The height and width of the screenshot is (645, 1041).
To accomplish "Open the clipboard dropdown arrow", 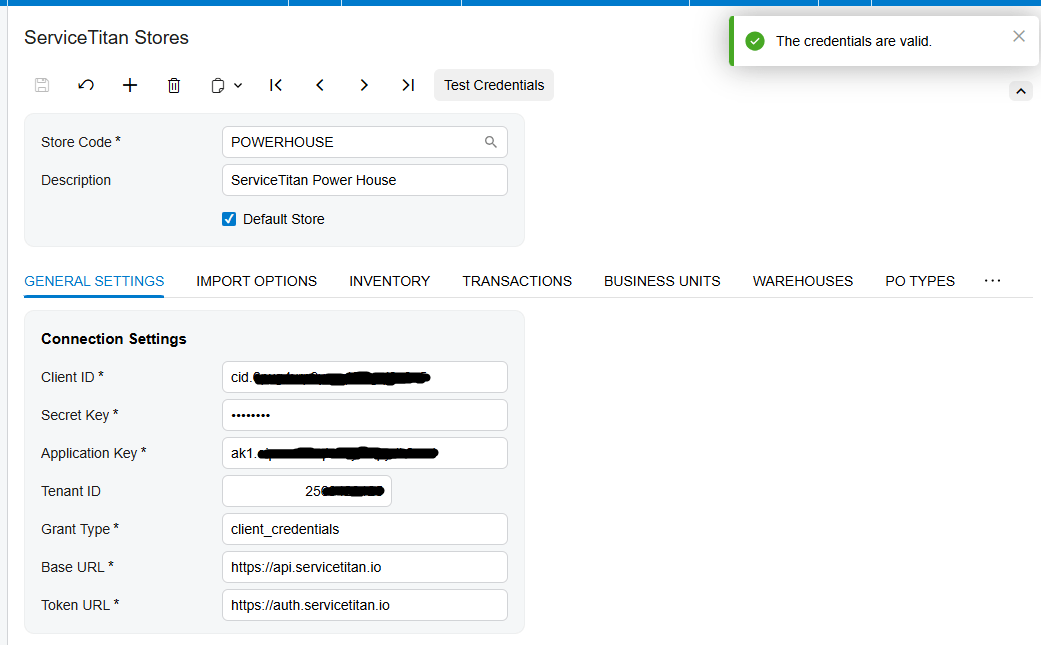I will (238, 86).
